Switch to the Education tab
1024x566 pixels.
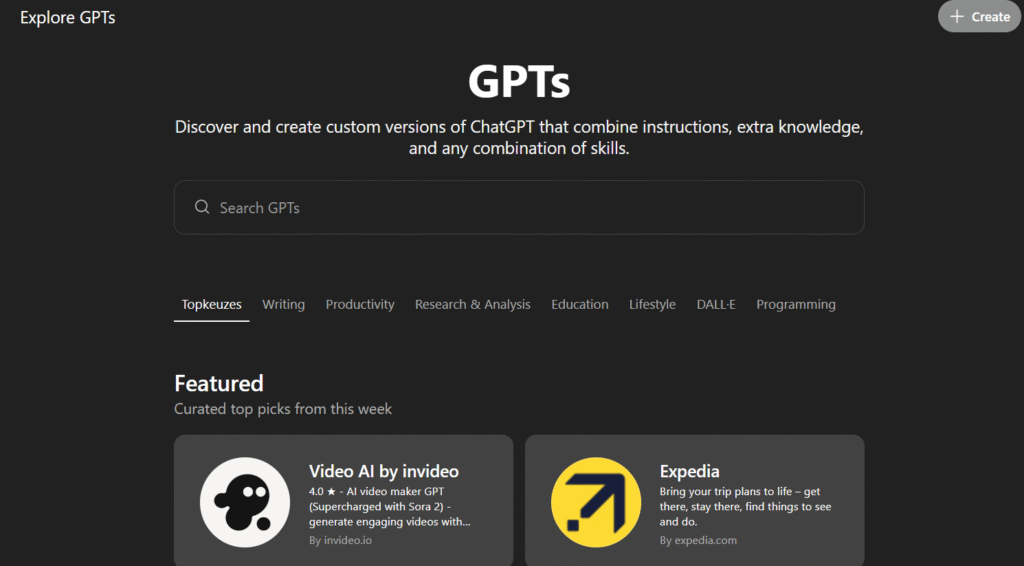point(580,305)
